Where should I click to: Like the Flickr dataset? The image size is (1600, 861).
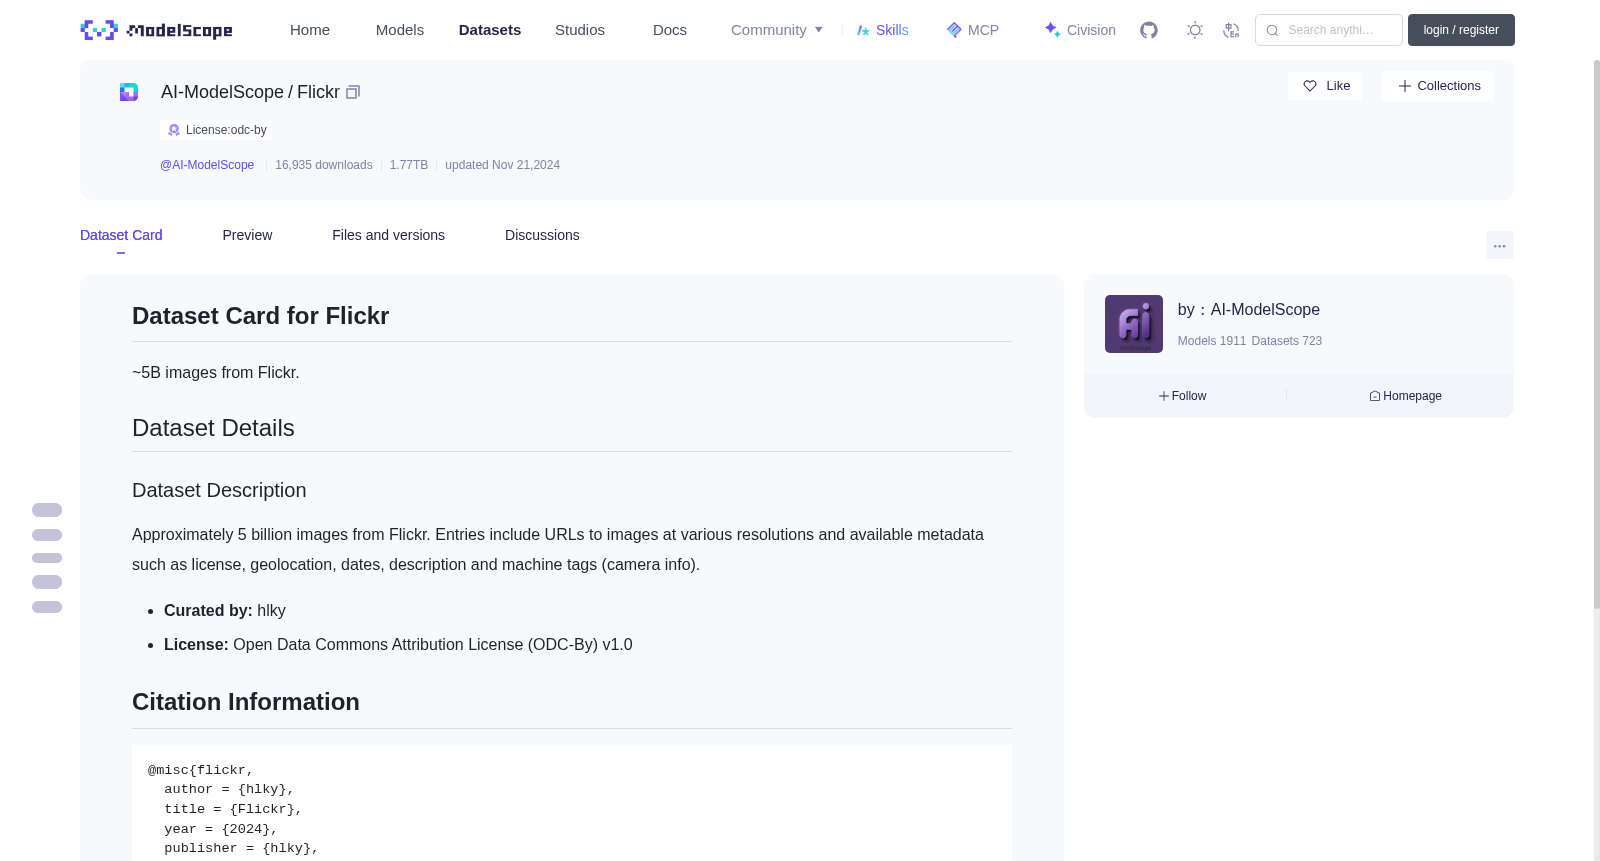coord(1325,86)
